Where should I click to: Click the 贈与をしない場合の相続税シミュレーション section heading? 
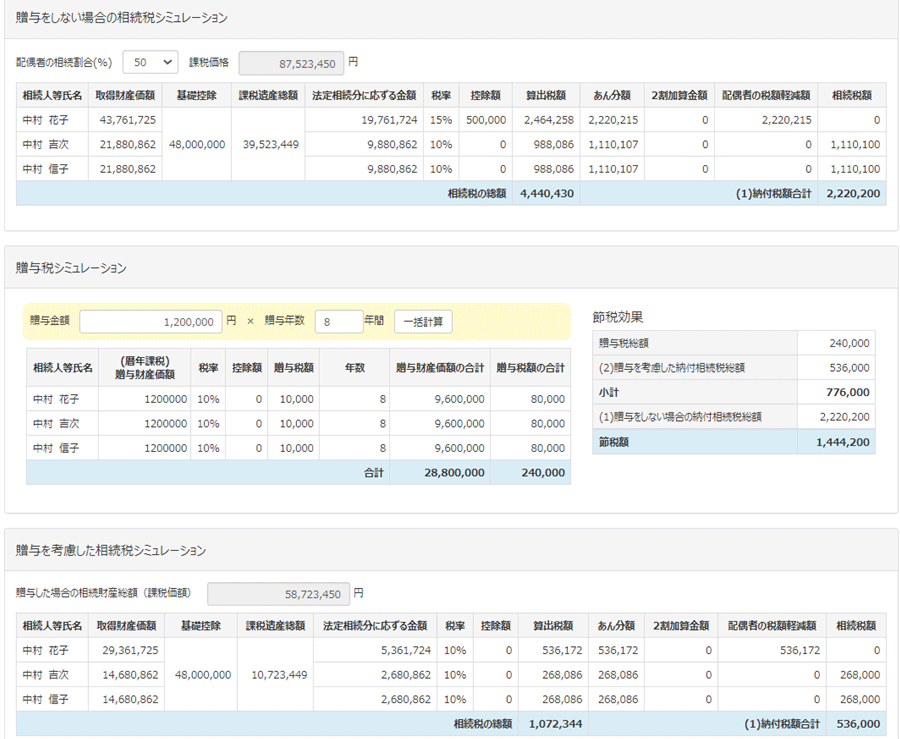(x=122, y=18)
